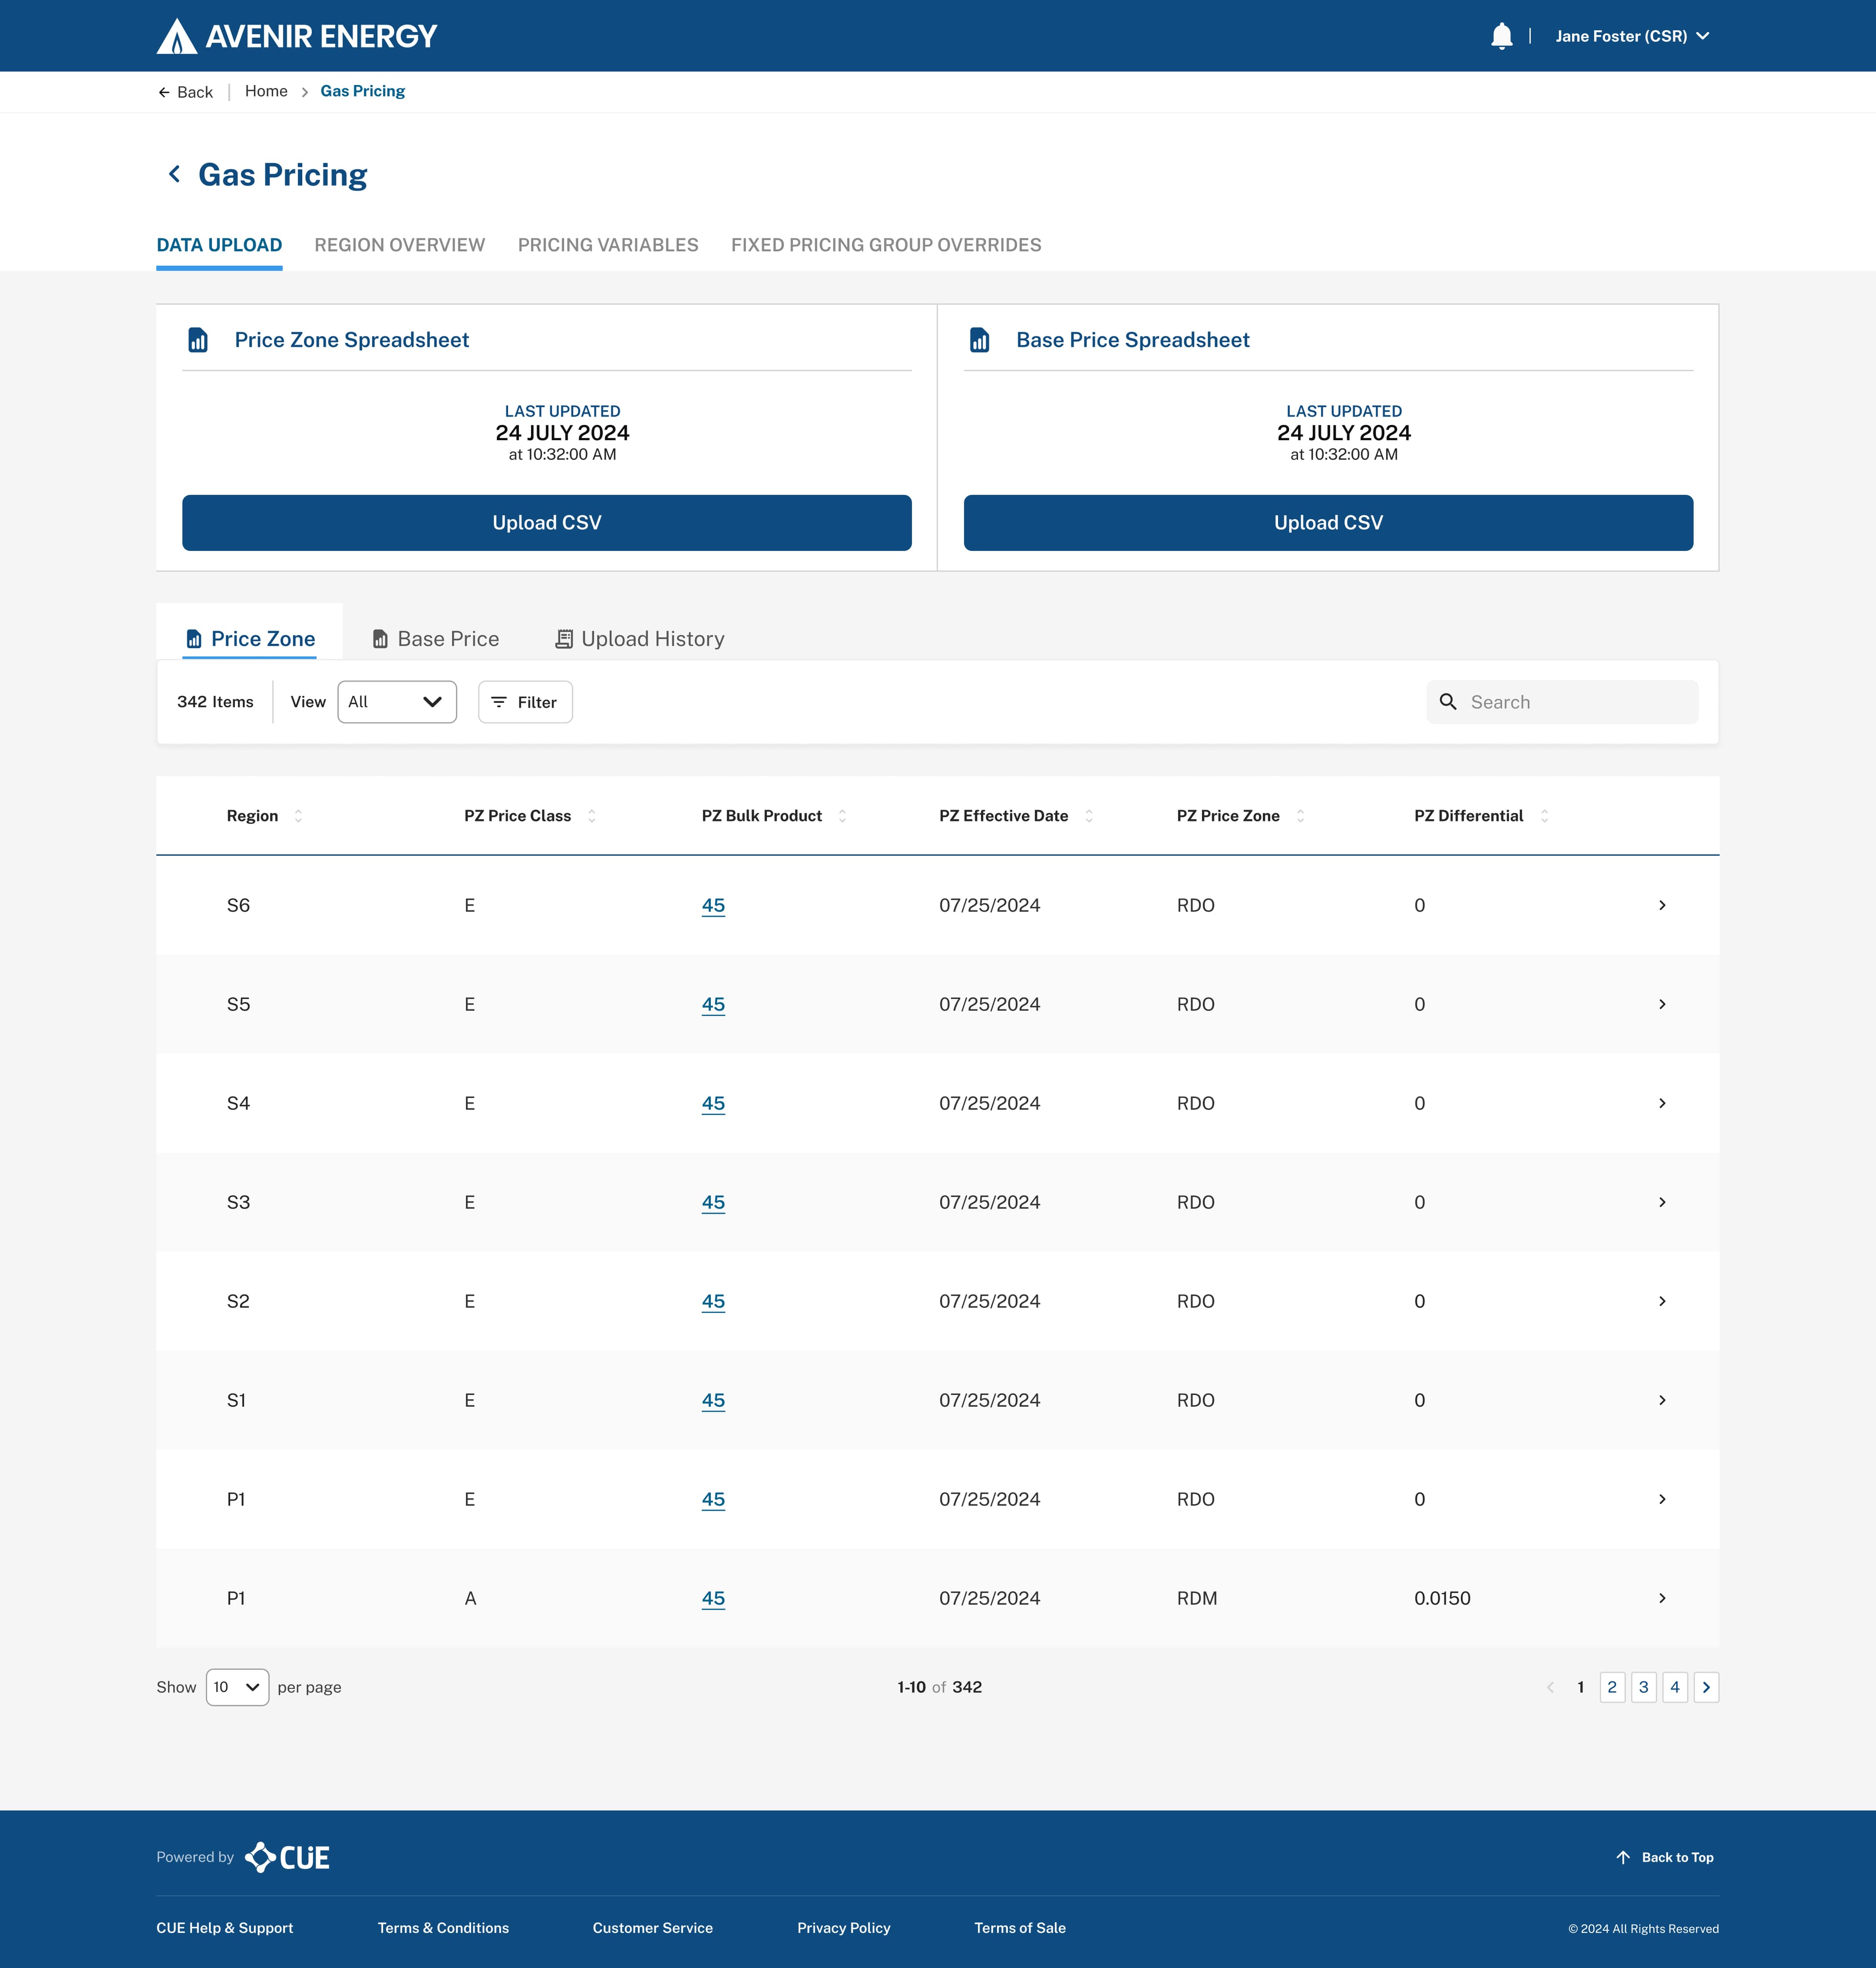Open the Filter button
This screenshot has width=1876, height=1968.
tap(525, 702)
